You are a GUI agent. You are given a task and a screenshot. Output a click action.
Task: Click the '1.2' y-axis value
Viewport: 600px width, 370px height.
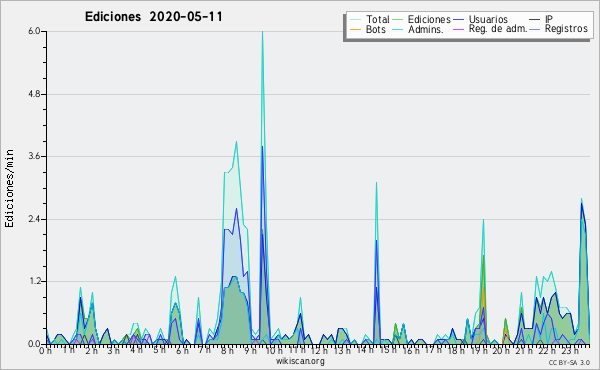point(34,282)
